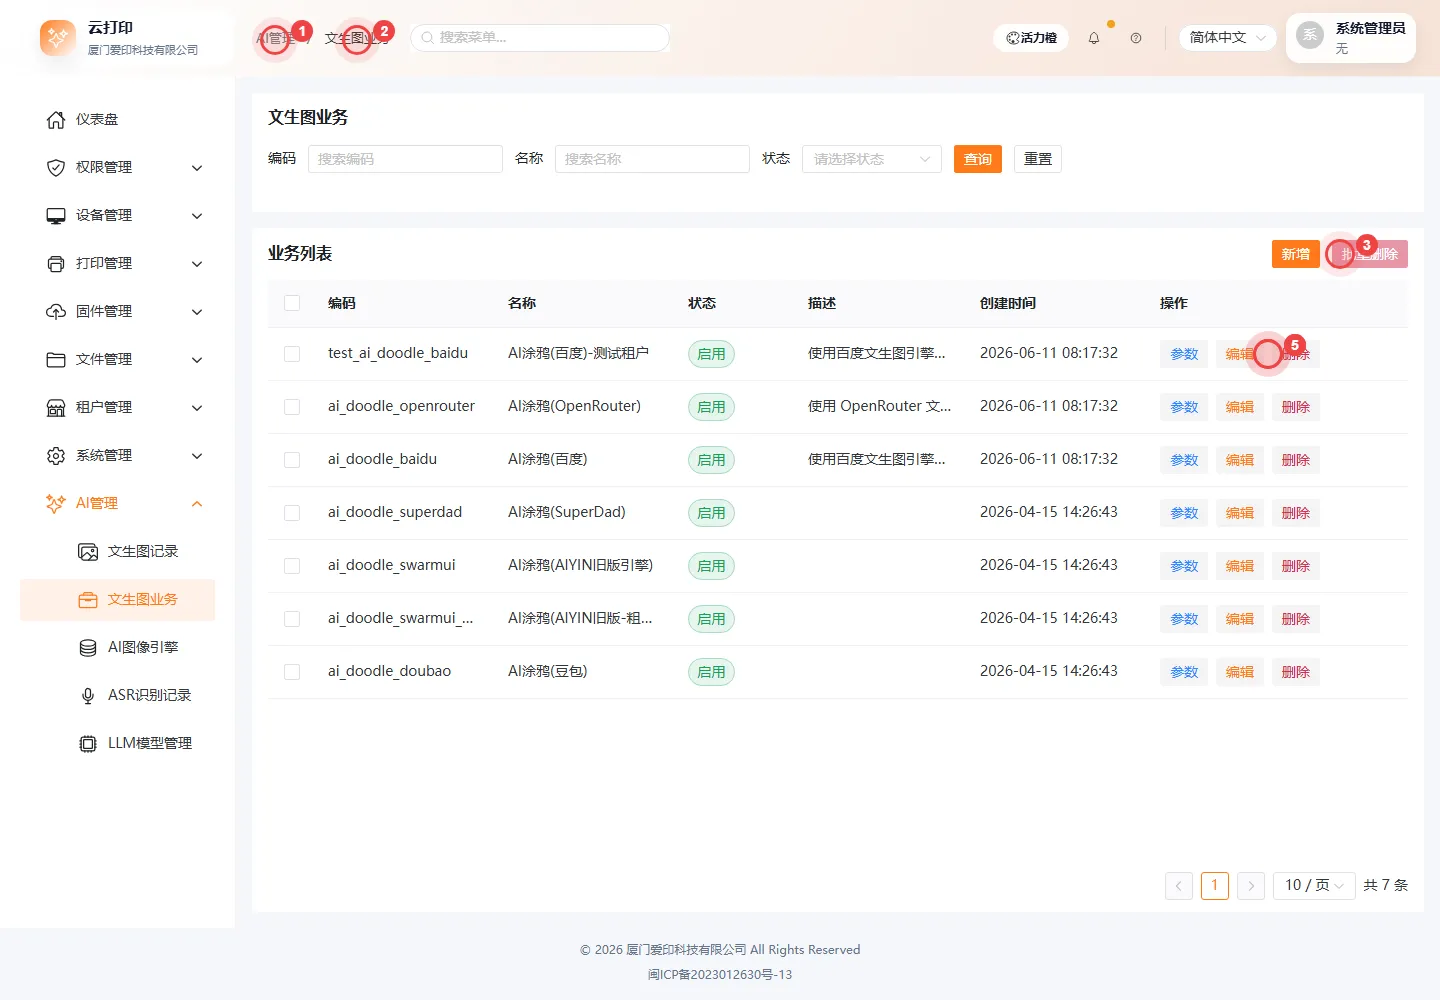The width and height of the screenshot is (1440, 1000).
Task: Click the 打印管理 printer icon
Action: (x=56, y=264)
